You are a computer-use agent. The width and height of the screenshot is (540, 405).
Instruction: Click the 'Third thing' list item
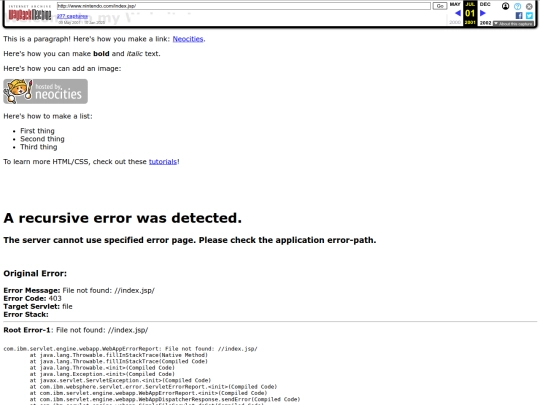click(39, 147)
